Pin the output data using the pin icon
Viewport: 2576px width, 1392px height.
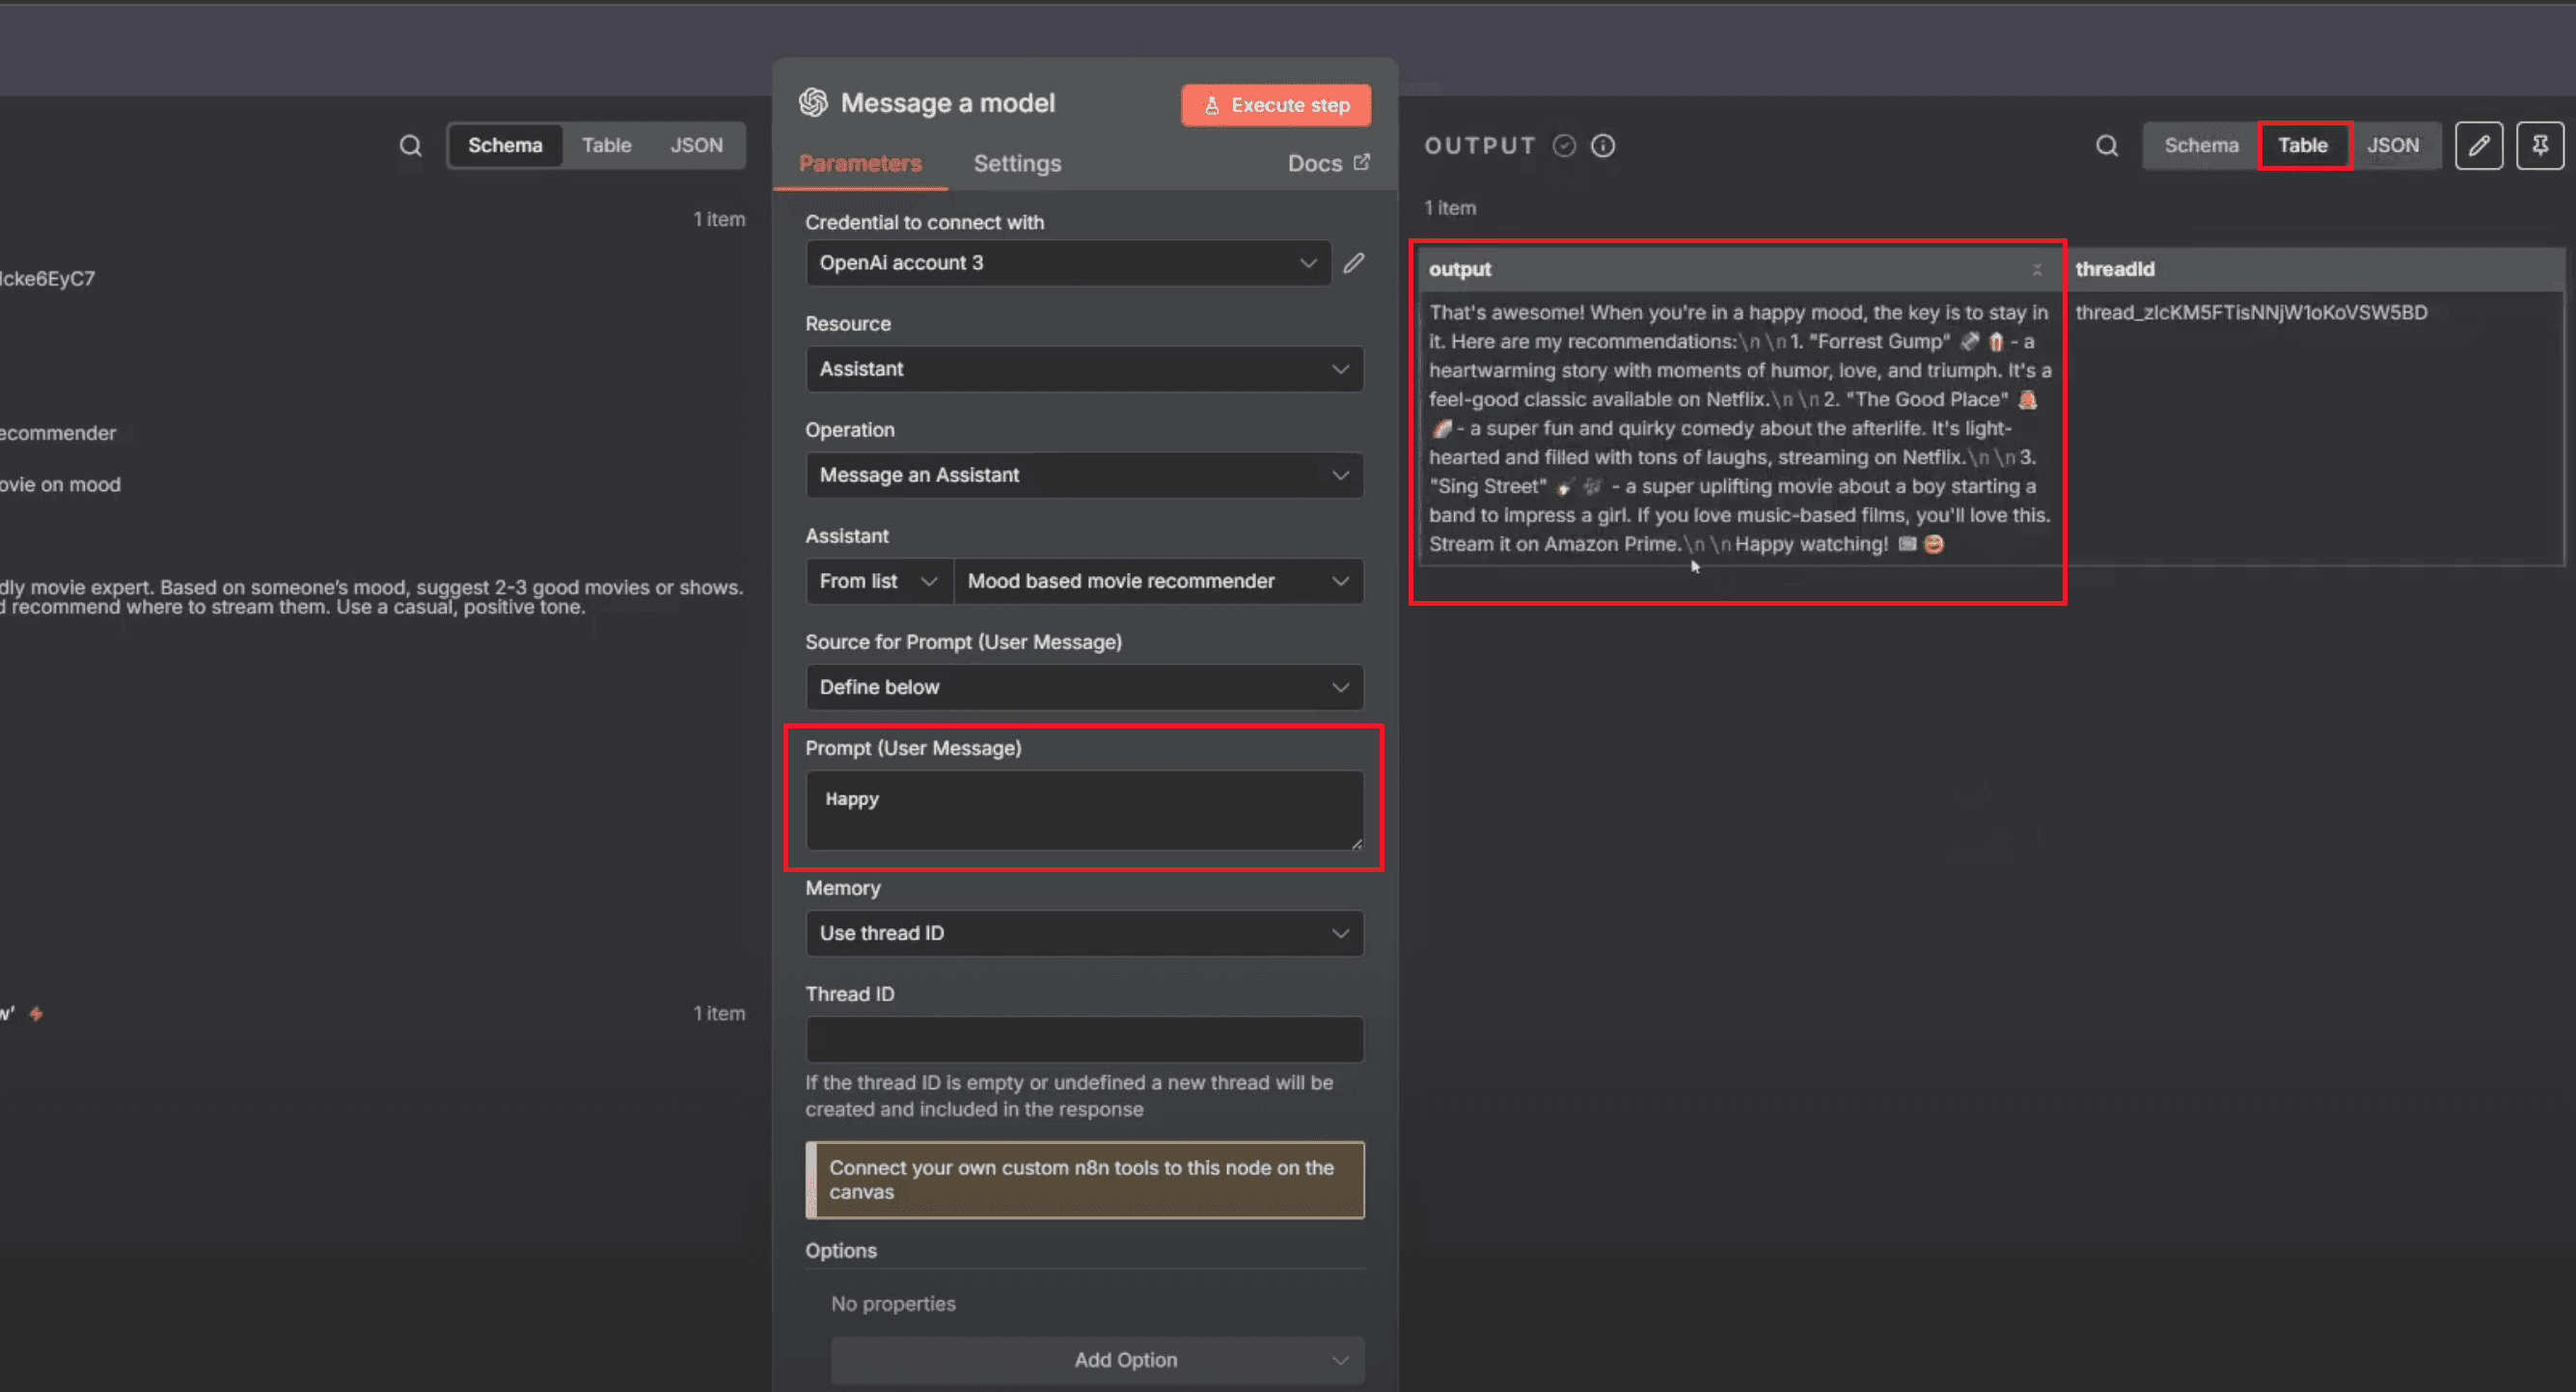point(2541,145)
